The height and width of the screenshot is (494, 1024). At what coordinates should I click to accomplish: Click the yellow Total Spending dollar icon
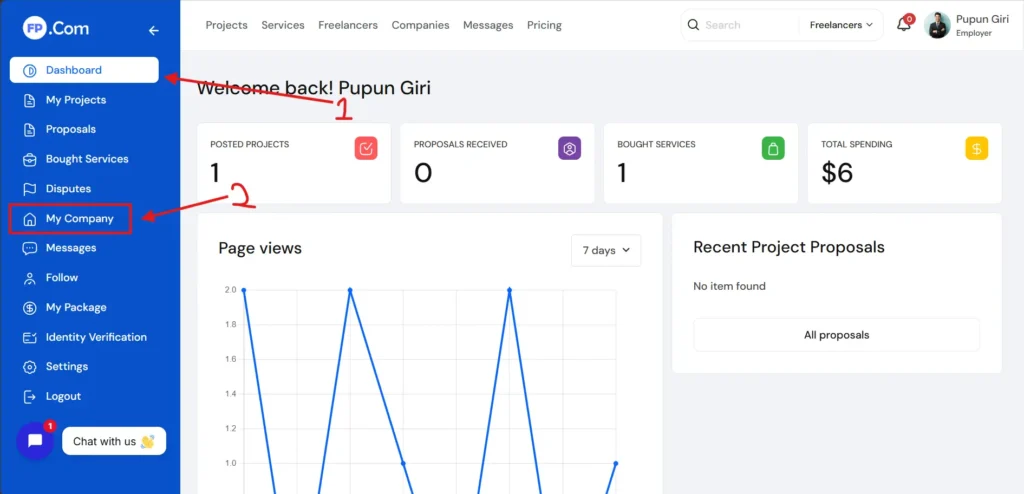[976, 149]
